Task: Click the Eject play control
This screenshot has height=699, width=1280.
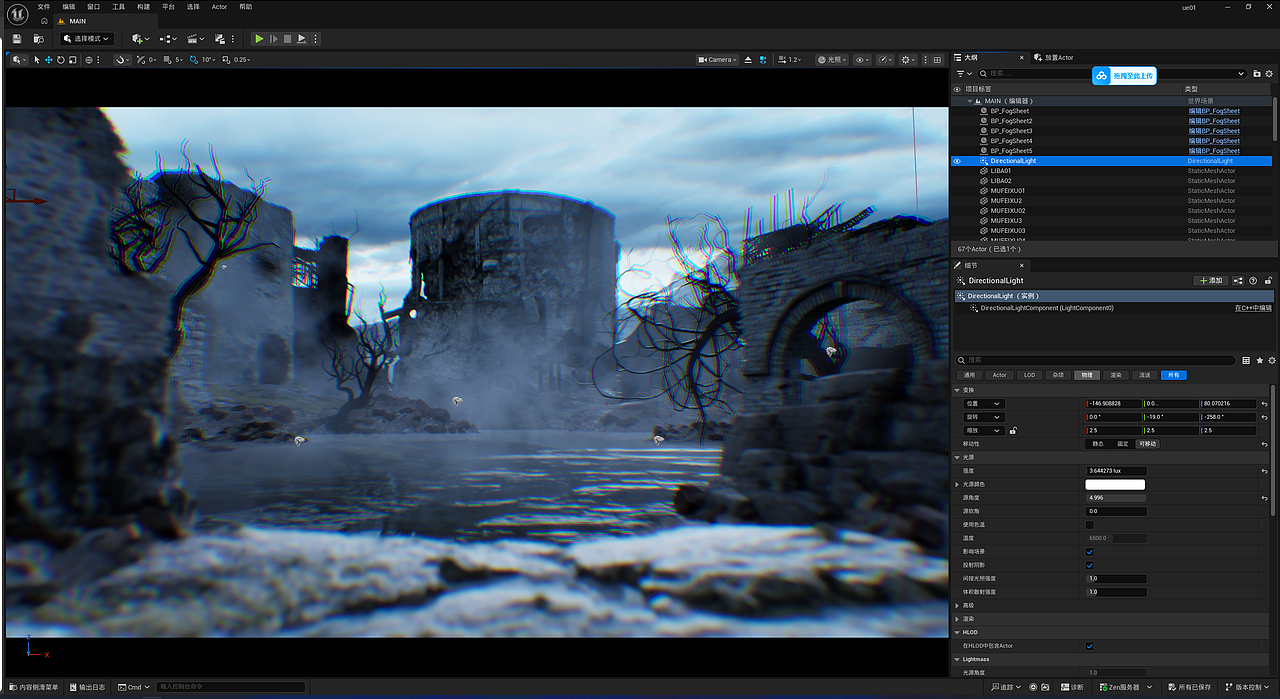Action: [301, 39]
